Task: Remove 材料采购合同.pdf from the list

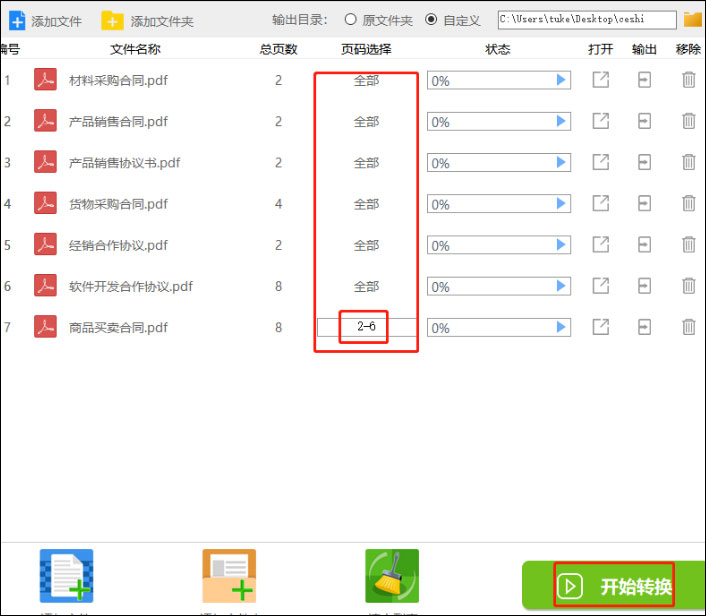Action: pos(688,80)
